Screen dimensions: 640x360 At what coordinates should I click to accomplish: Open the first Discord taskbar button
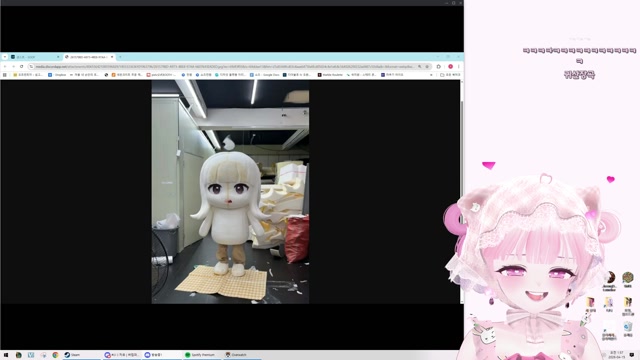[x=122, y=355]
